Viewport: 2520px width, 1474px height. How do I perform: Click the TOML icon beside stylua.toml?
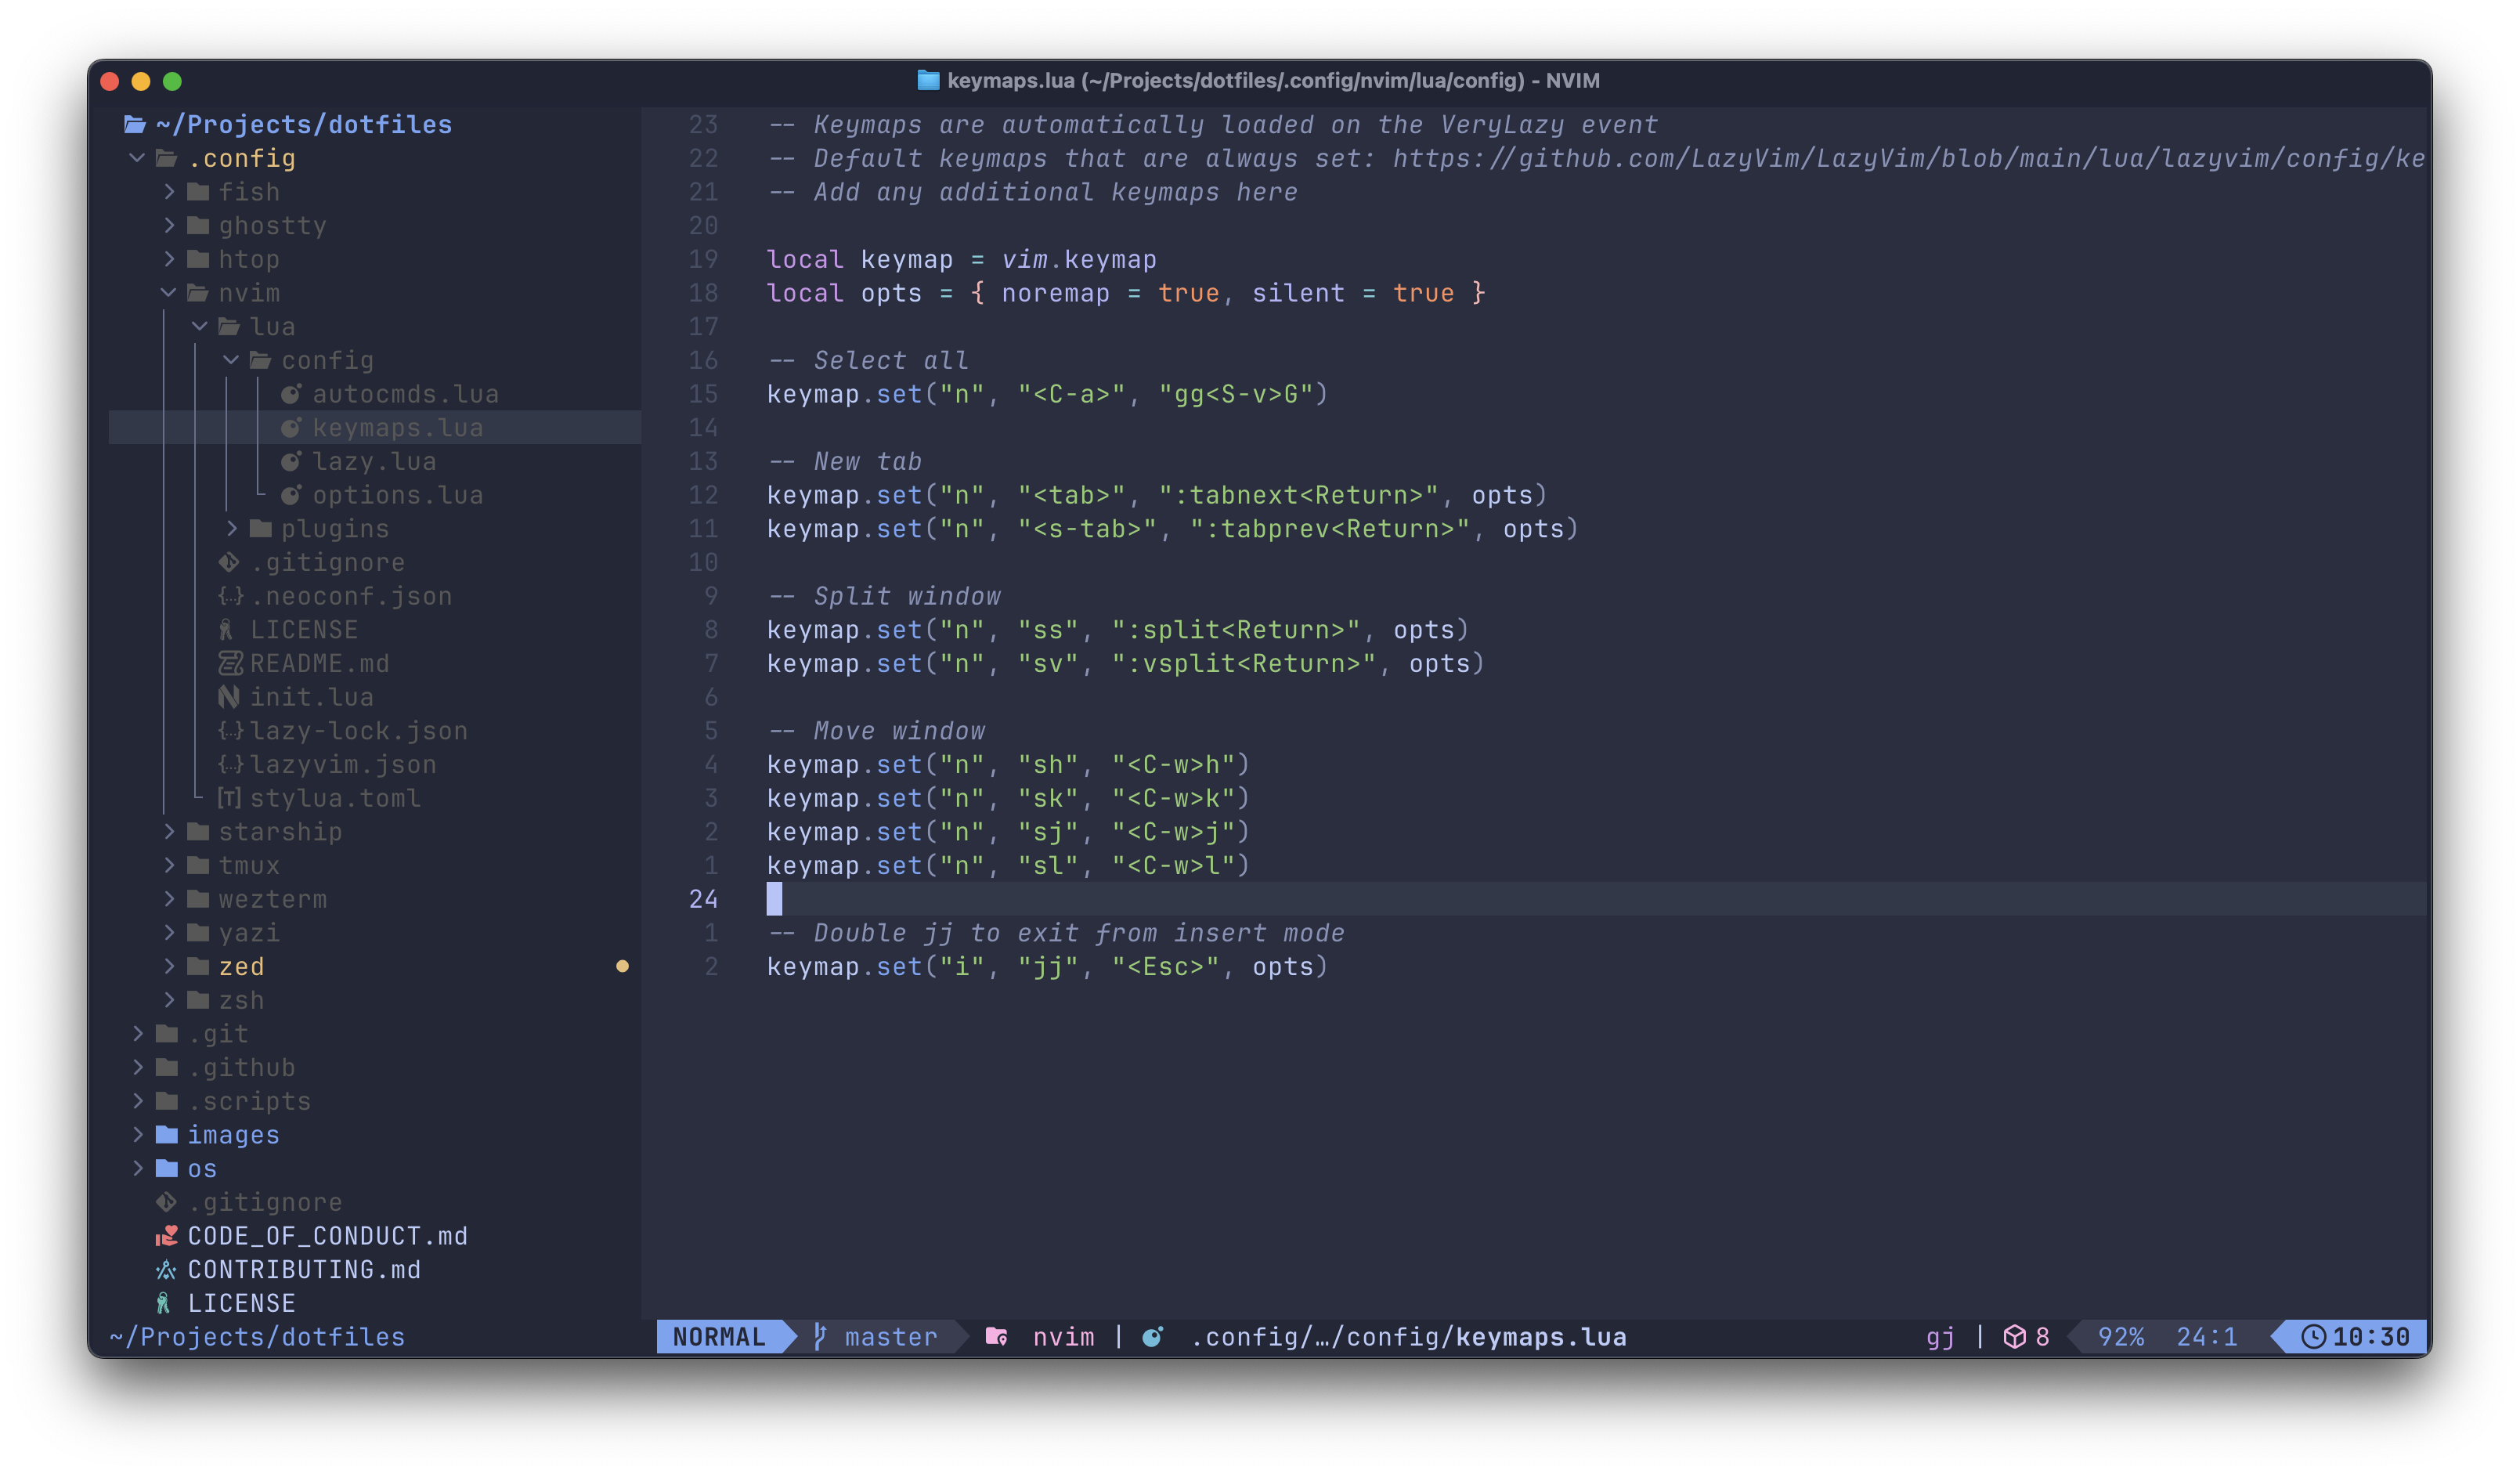tap(229, 798)
